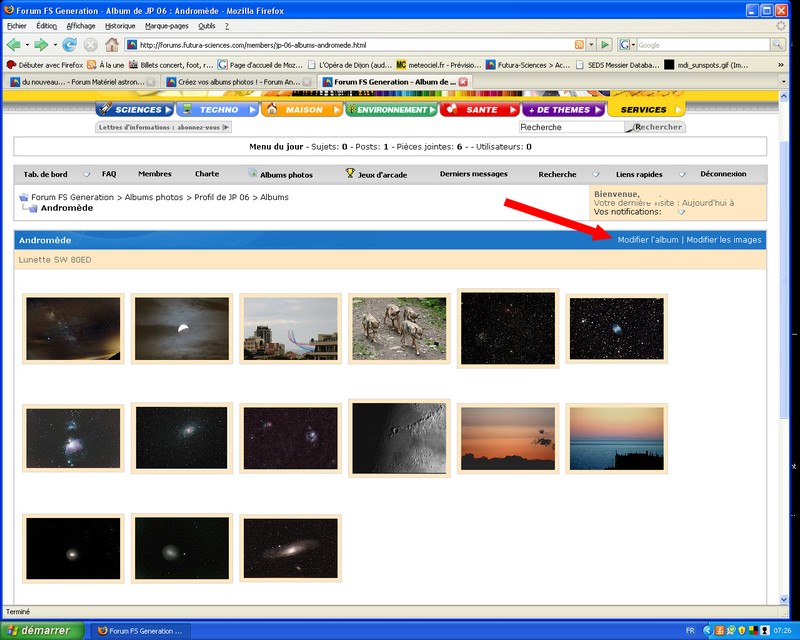Click the SANTE category button
The width and height of the screenshot is (800, 640).
coord(480,109)
